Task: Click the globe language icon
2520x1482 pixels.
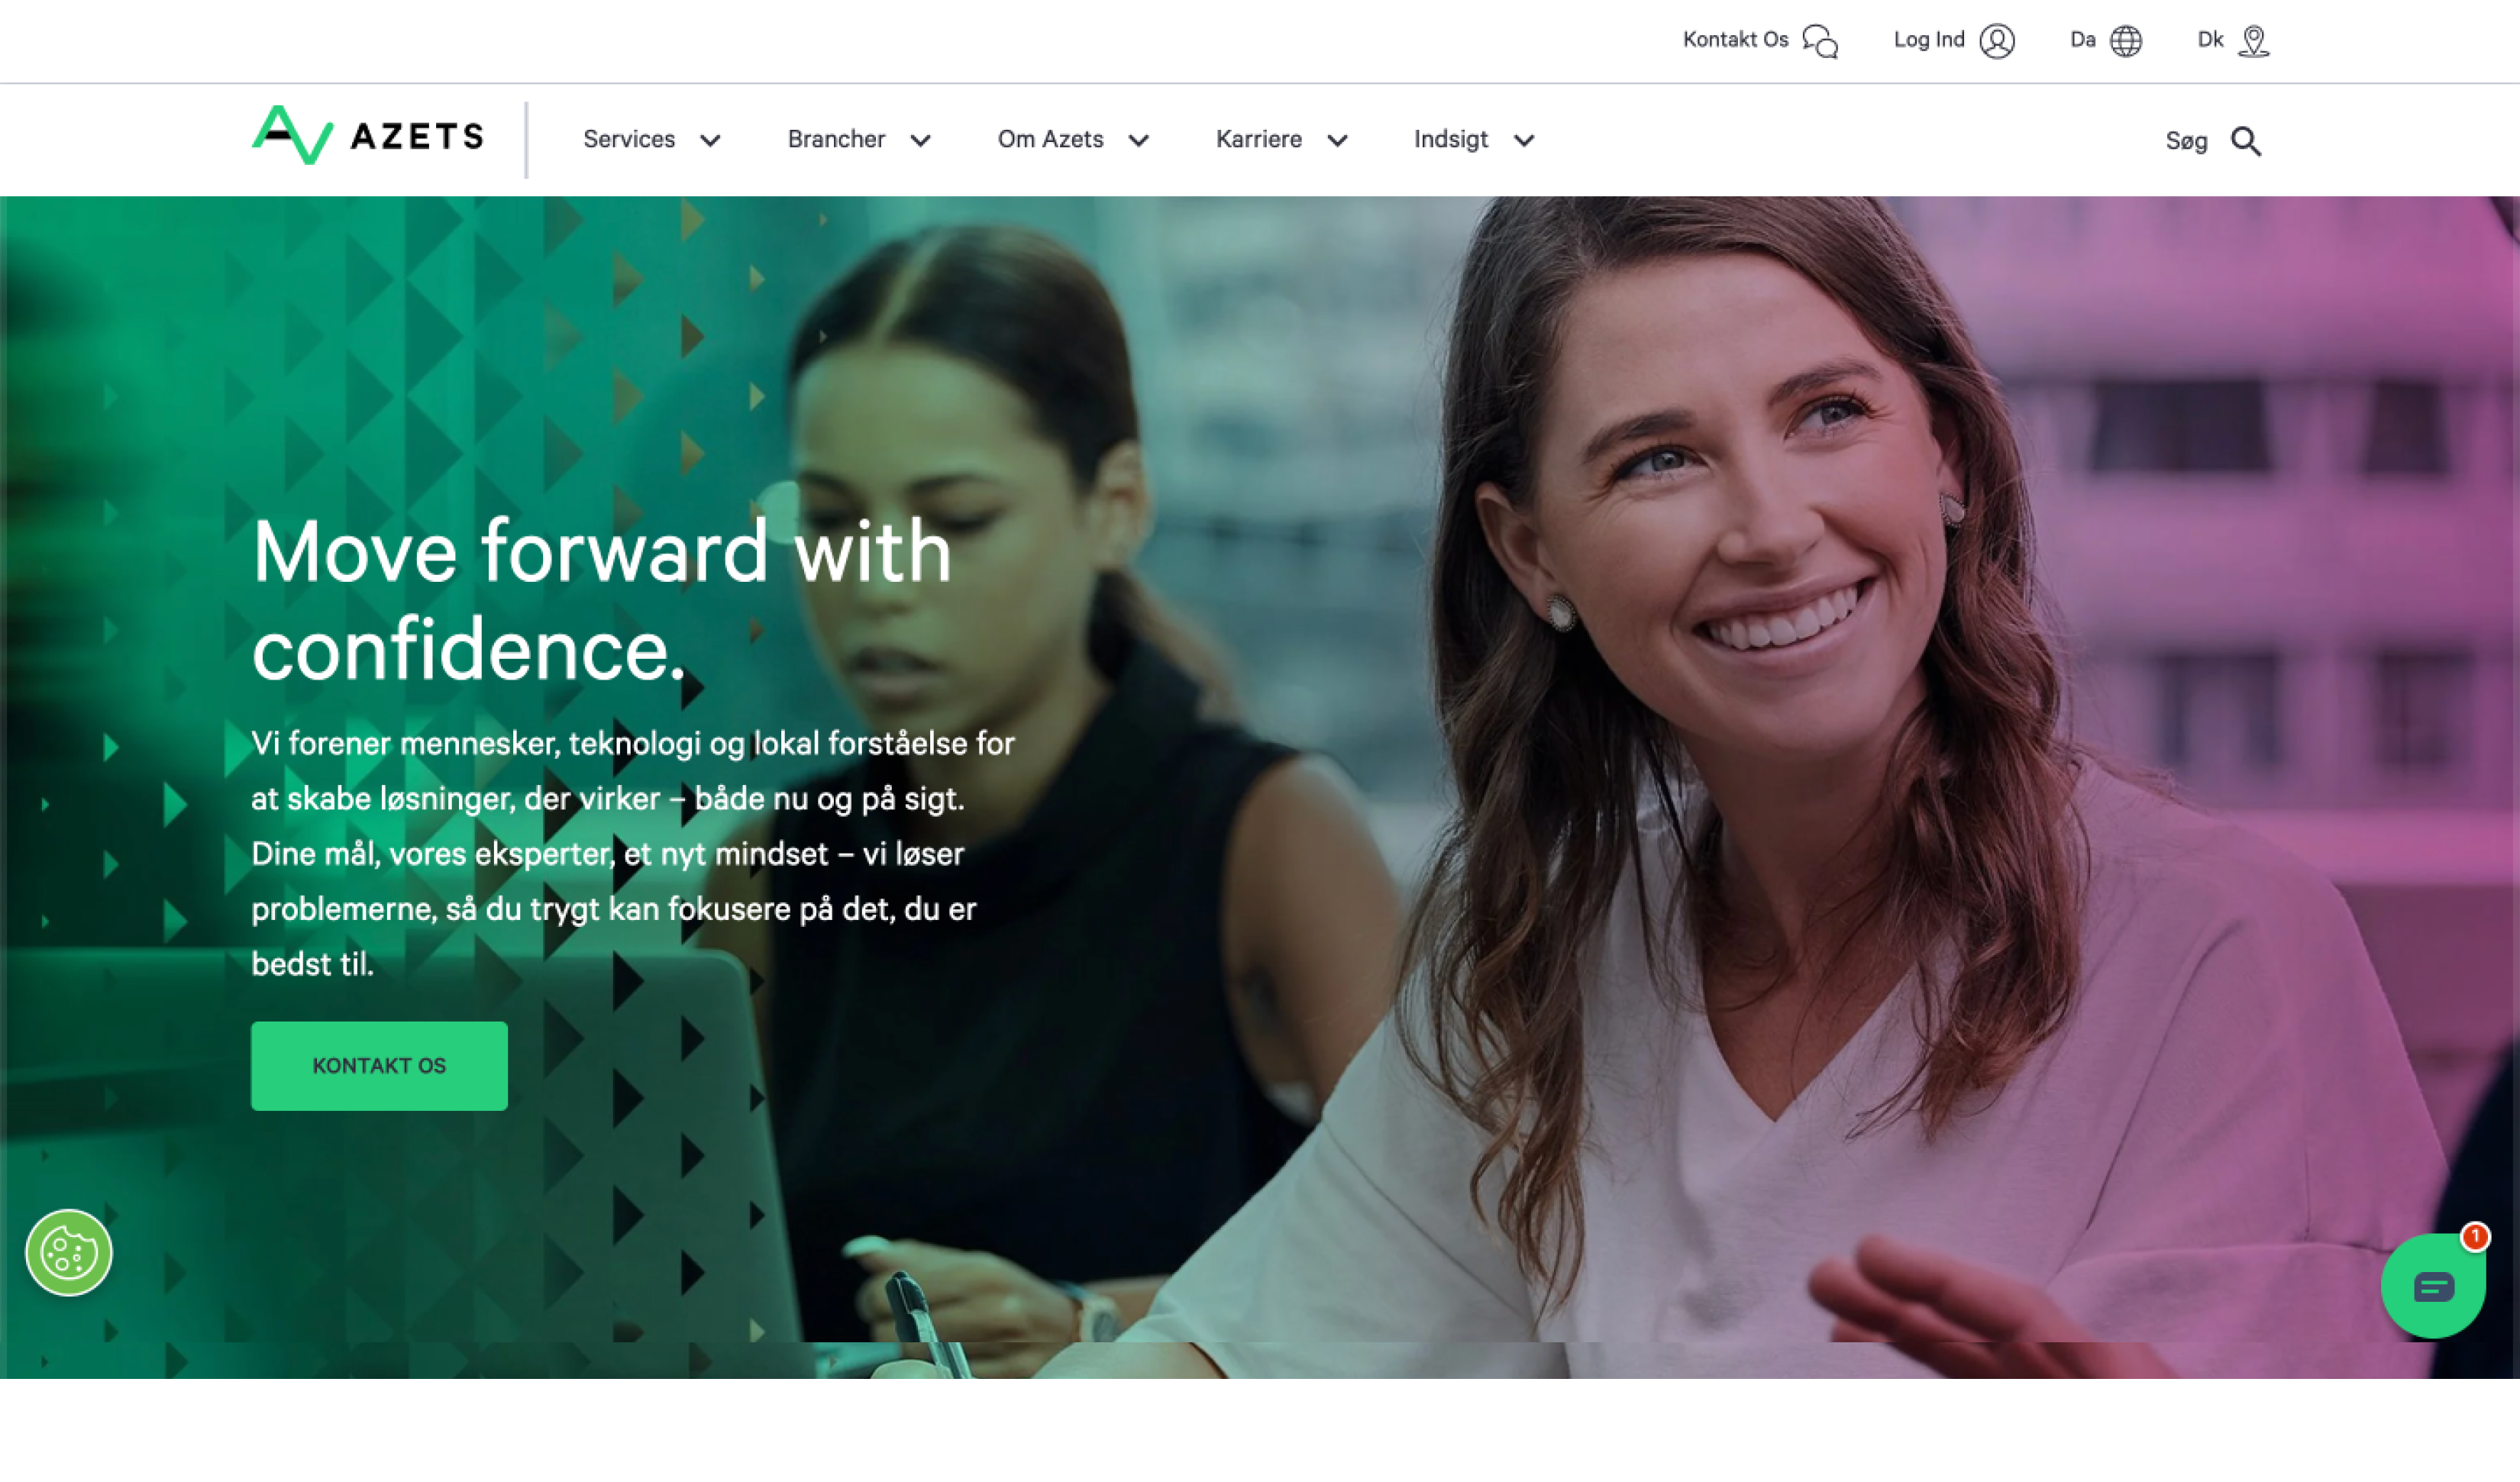Action: click(2126, 41)
